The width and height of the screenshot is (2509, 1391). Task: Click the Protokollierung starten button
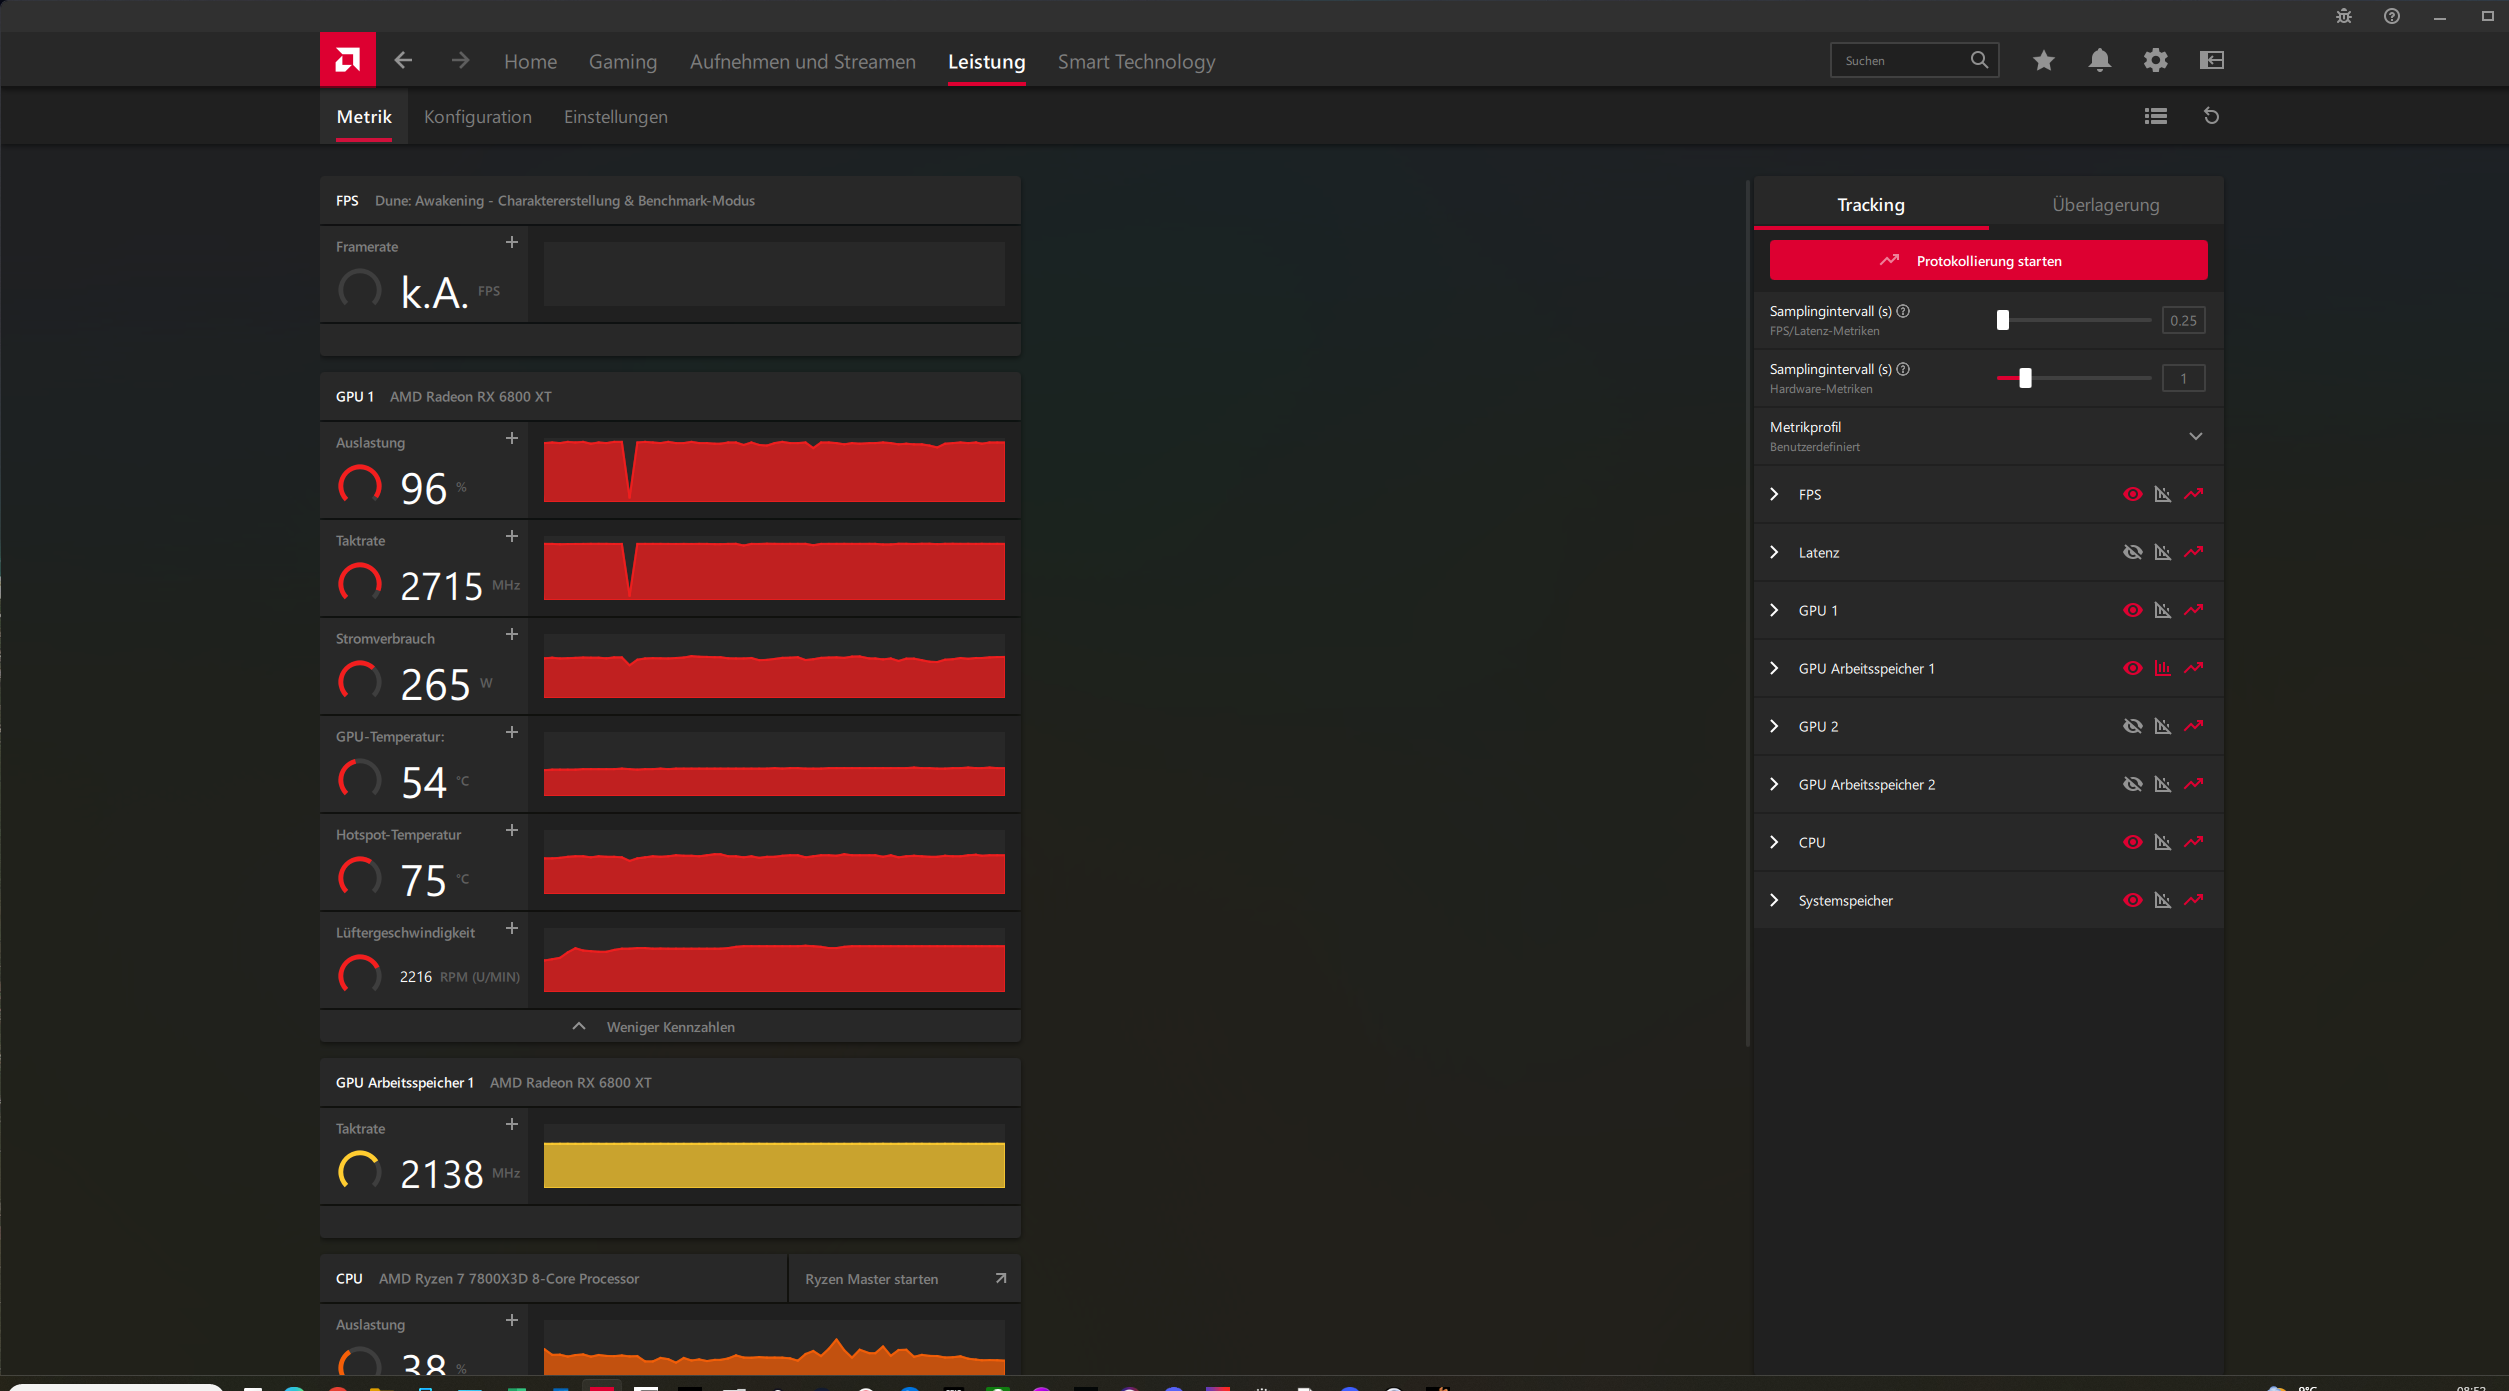coord(1987,261)
